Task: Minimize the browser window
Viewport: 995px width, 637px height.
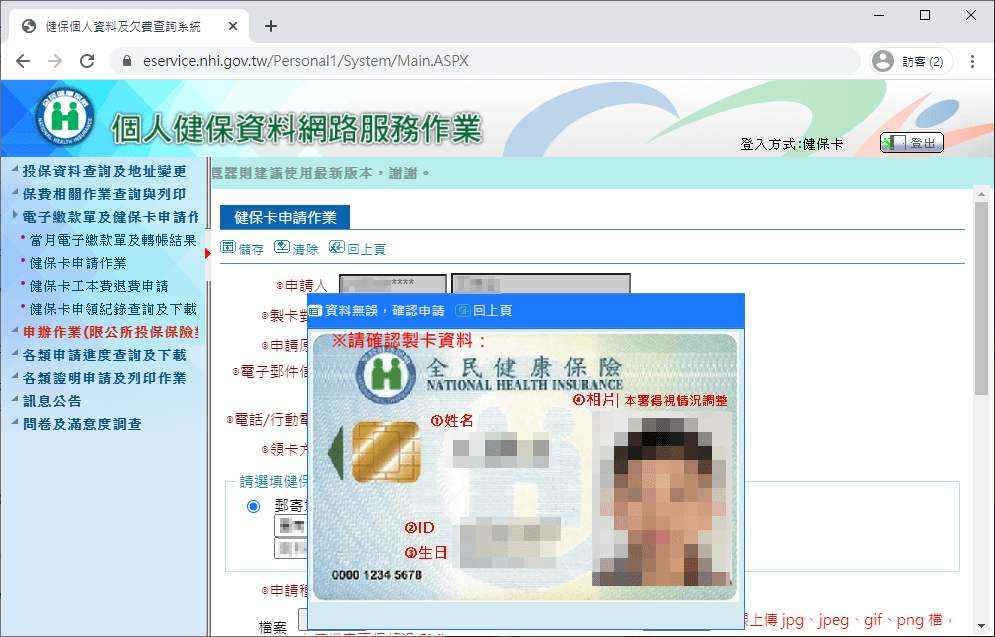Action: (879, 15)
